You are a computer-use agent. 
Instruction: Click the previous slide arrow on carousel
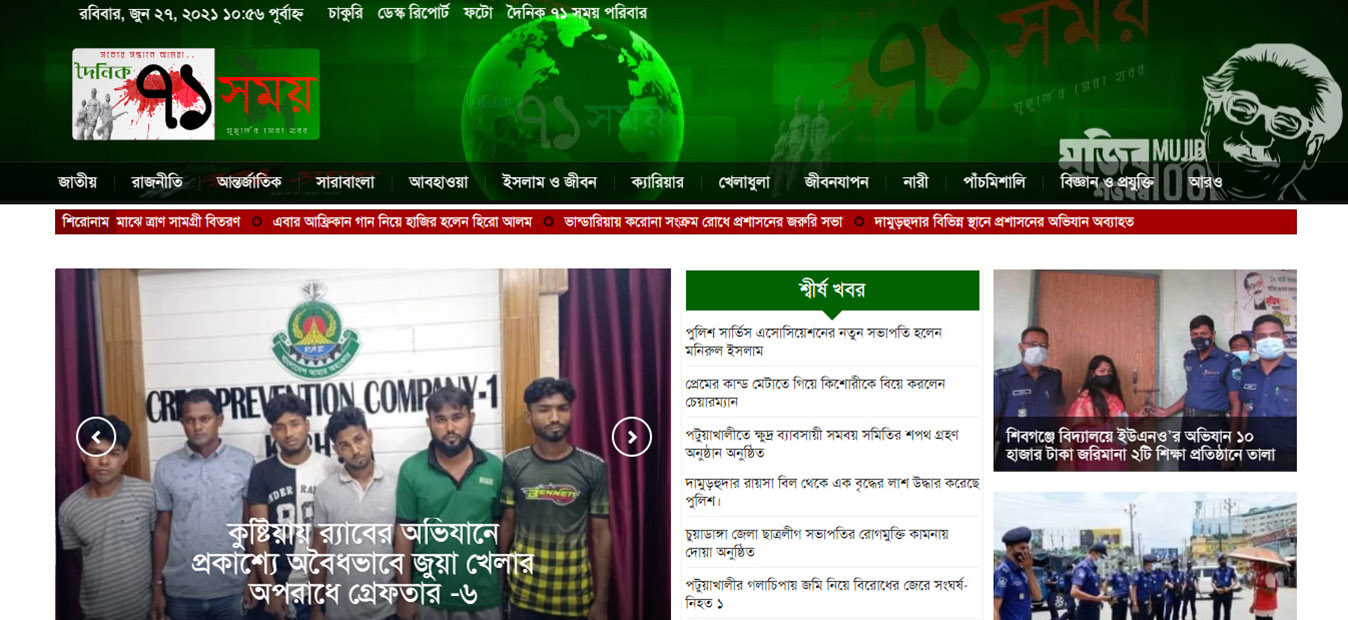pyautogui.click(x=96, y=437)
